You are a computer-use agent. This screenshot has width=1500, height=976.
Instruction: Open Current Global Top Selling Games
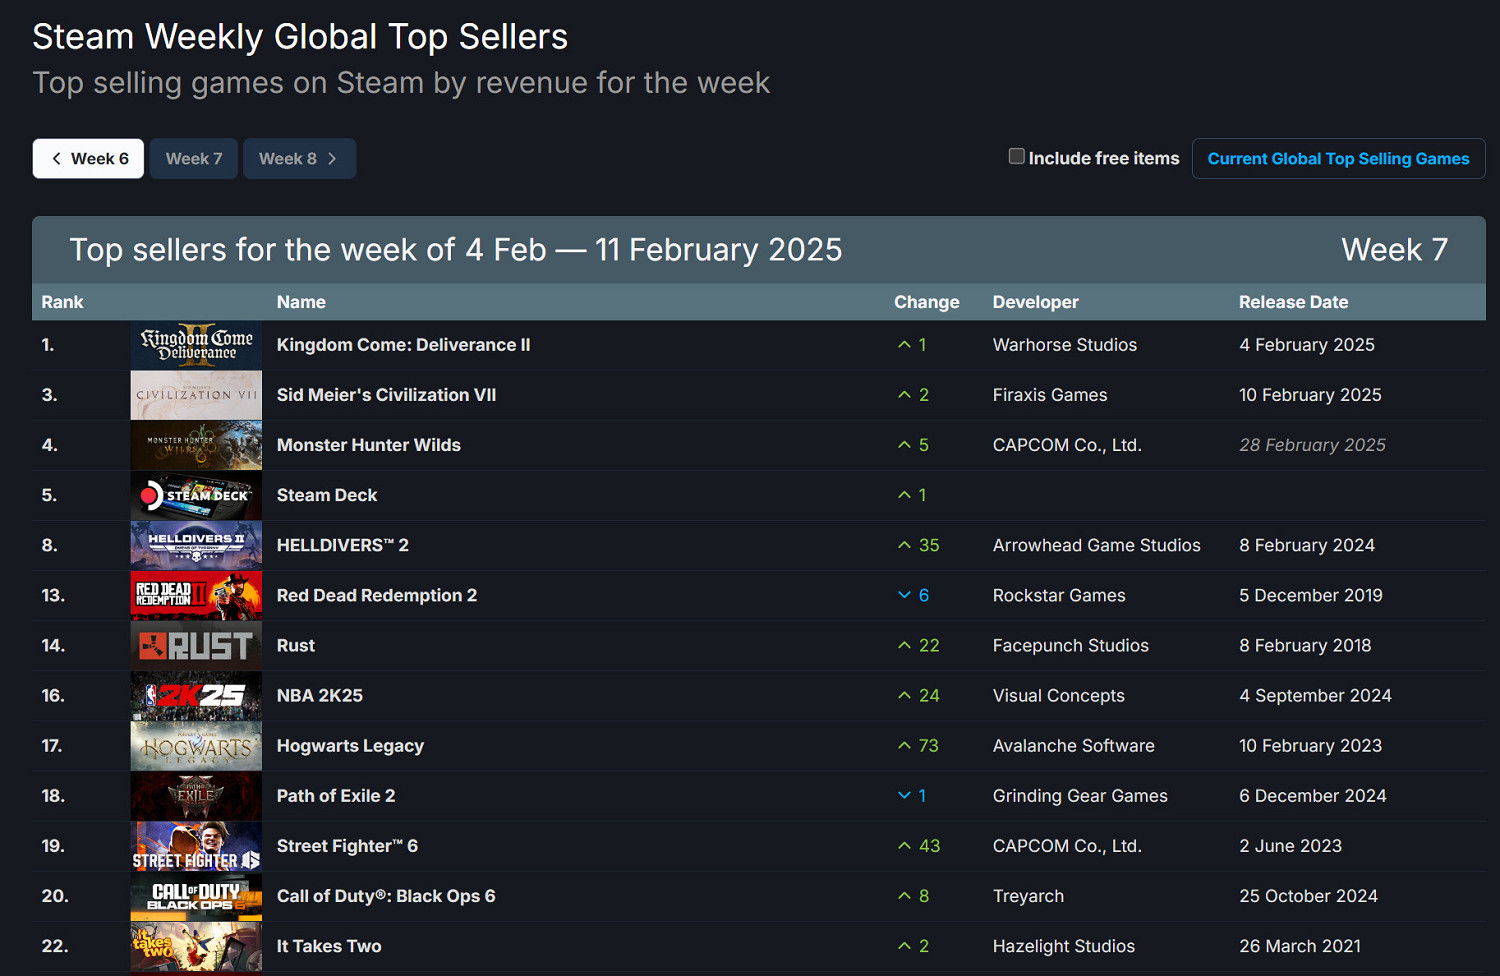[x=1338, y=159]
